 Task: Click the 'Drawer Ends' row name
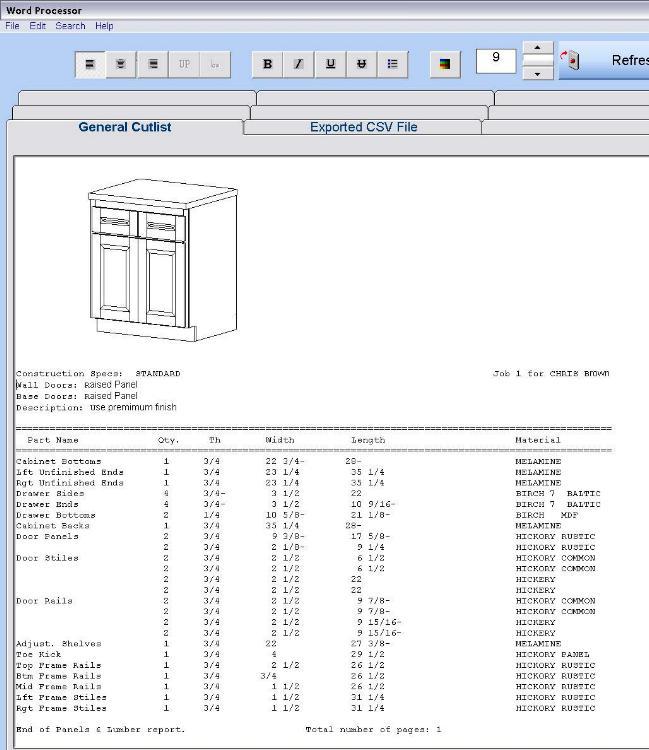[x=47, y=505]
